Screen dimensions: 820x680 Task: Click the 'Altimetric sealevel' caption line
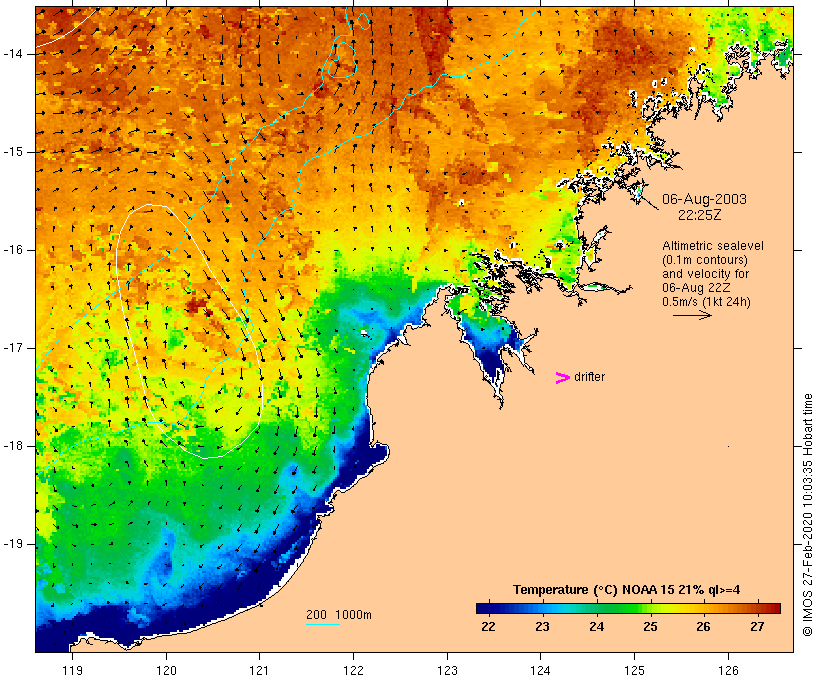pyautogui.click(x=713, y=246)
